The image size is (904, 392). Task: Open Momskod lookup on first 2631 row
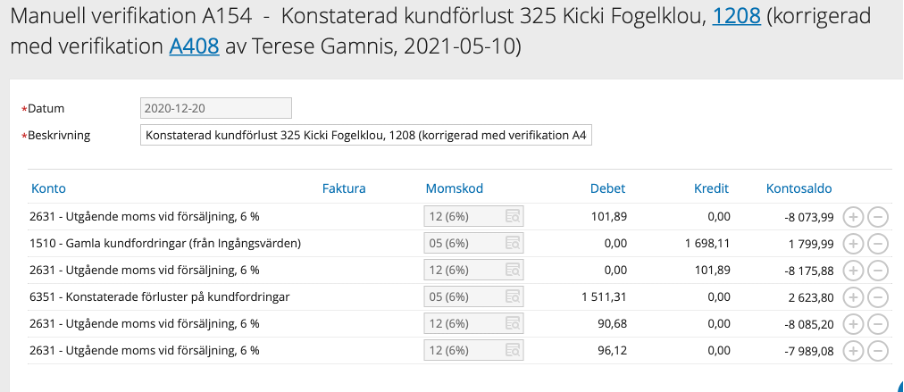[513, 217]
